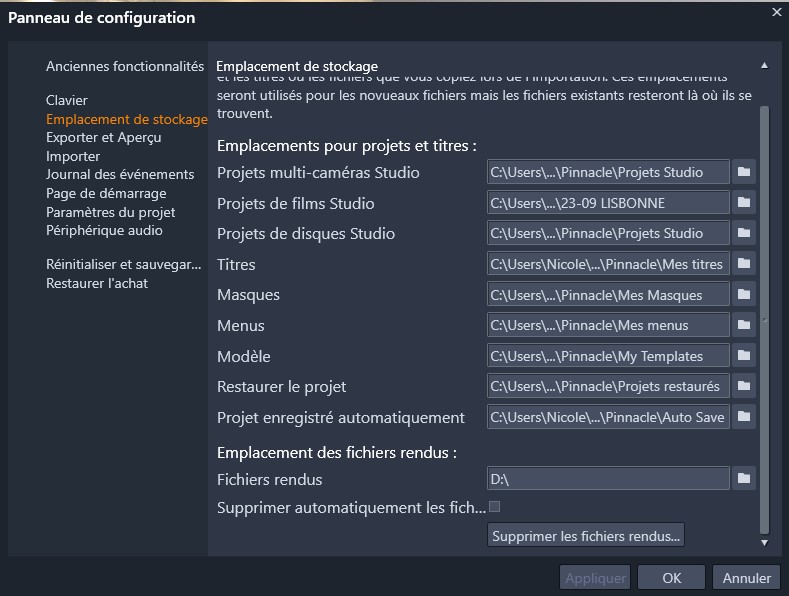Open Anciennes fonctionnalités section
The image size is (789, 596).
point(124,66)
